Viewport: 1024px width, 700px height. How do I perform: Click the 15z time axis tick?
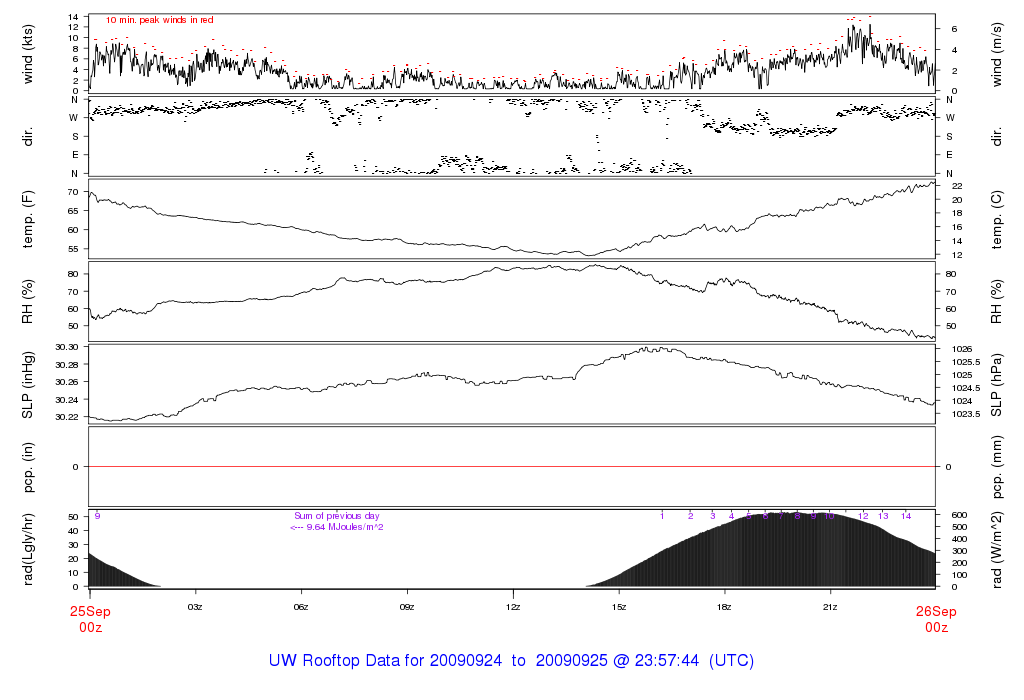(618, 607)
